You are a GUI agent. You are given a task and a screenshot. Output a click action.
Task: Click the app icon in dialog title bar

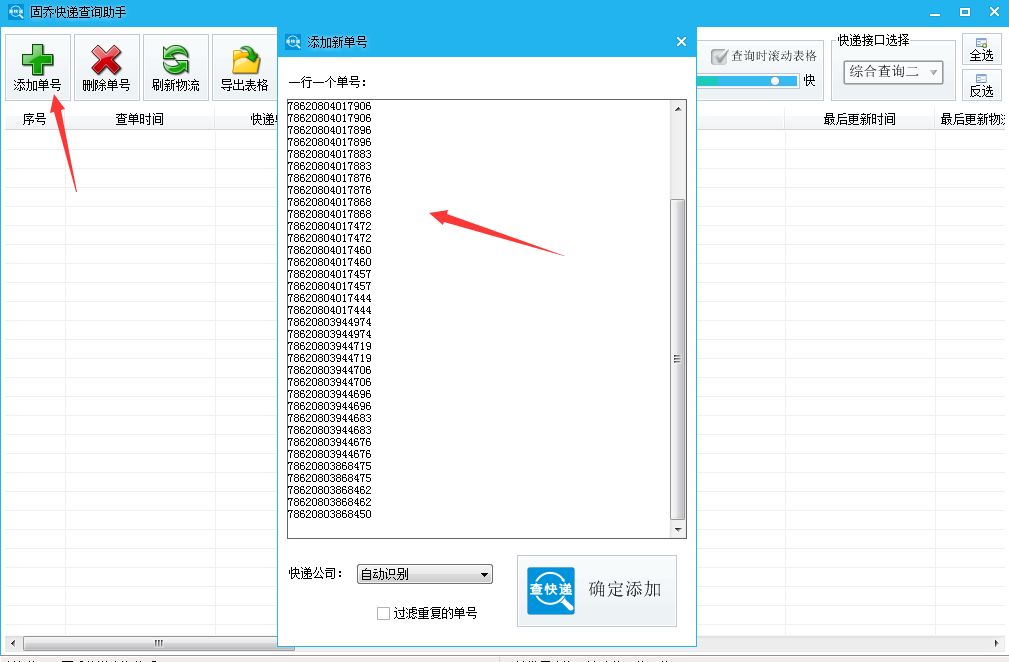[293, 41]
